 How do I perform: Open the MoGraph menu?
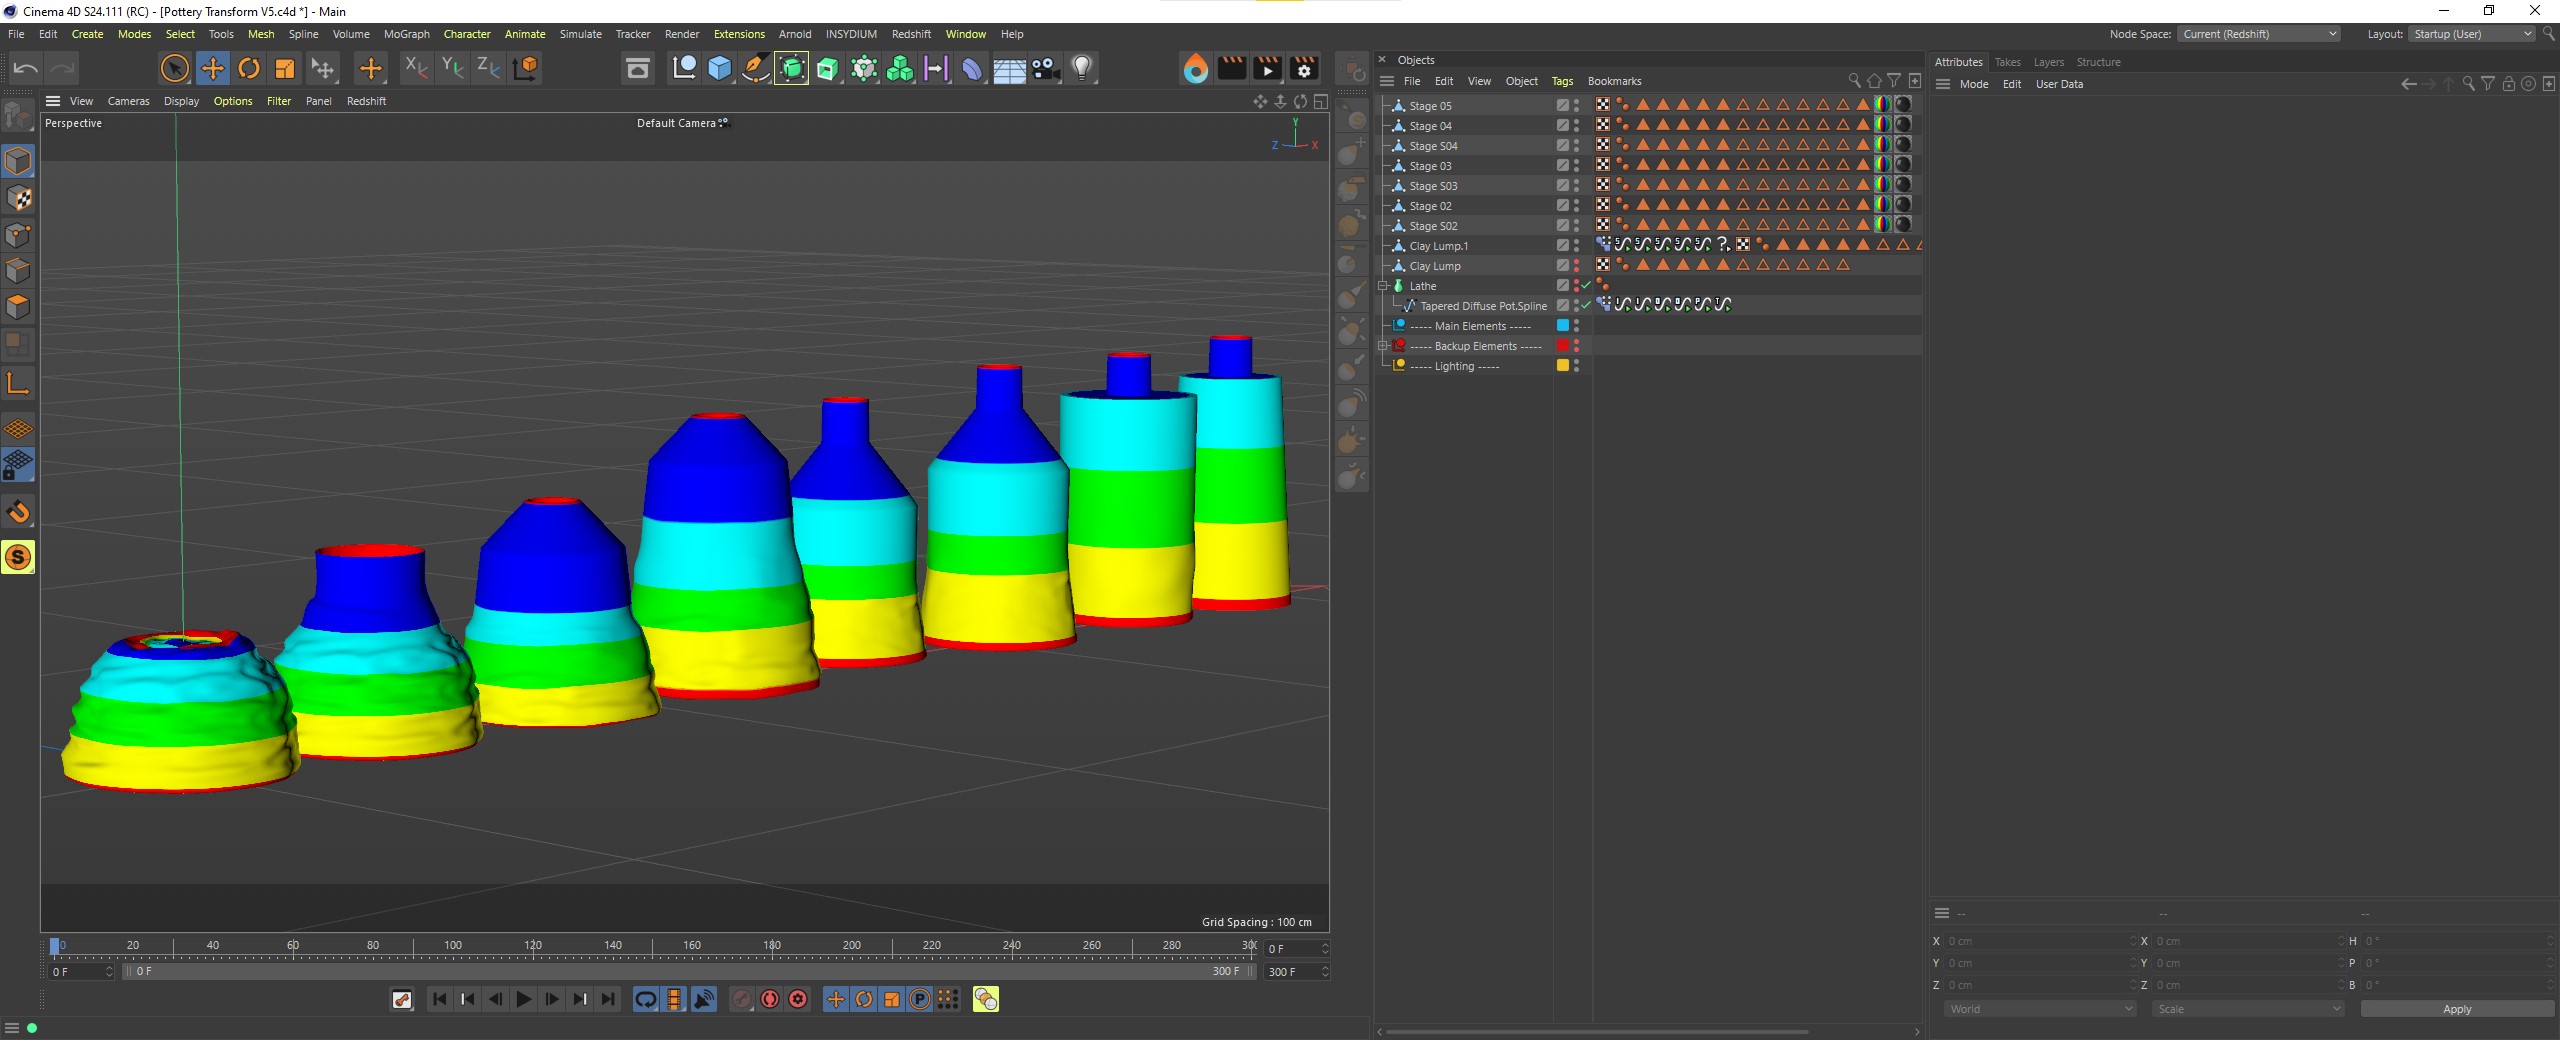406,34
